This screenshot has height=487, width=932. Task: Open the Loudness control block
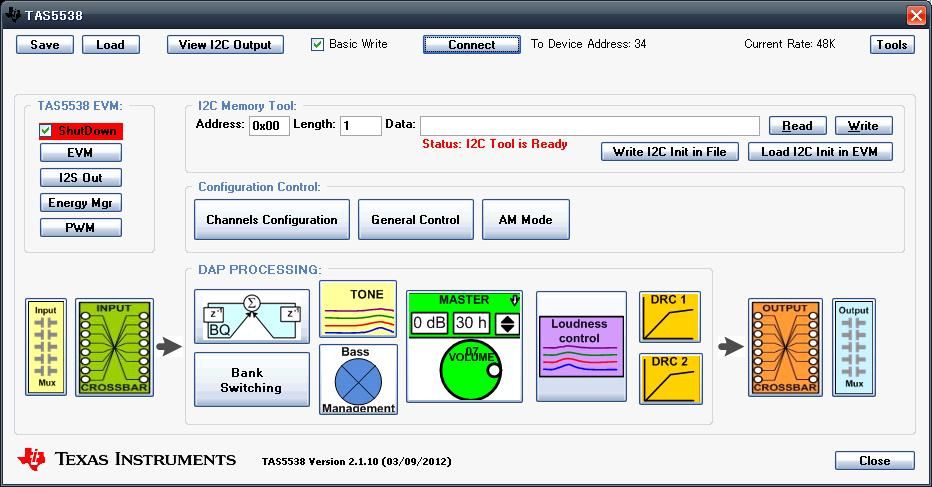click(581, 347)
